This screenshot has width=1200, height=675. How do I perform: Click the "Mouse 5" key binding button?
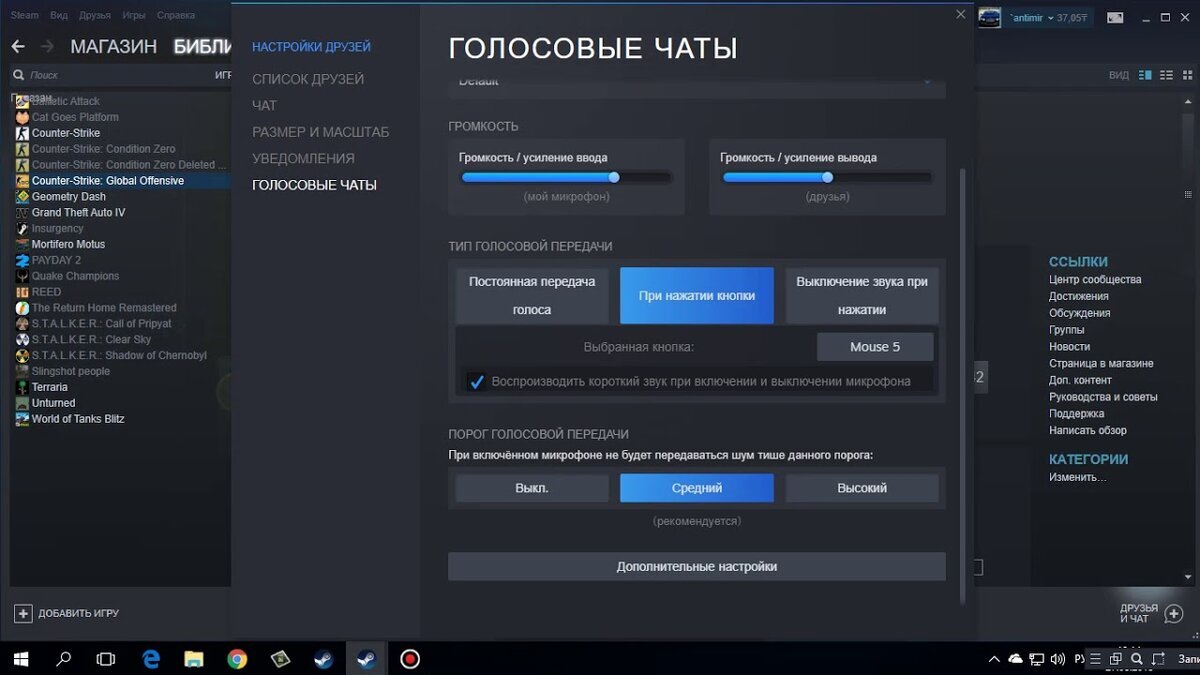875,347
